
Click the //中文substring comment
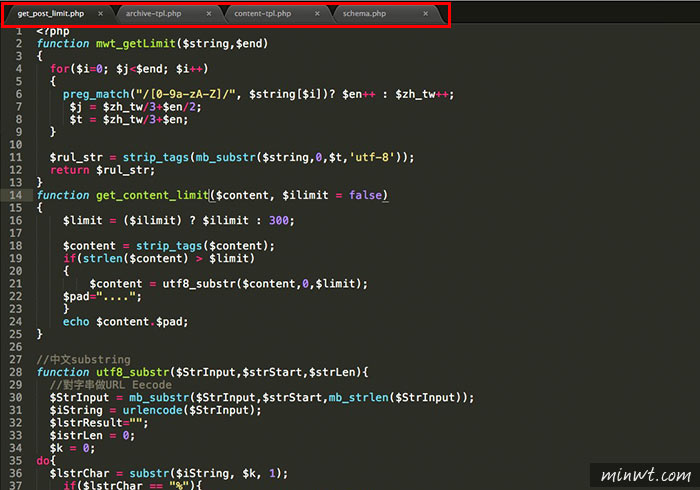pos(83,359)
